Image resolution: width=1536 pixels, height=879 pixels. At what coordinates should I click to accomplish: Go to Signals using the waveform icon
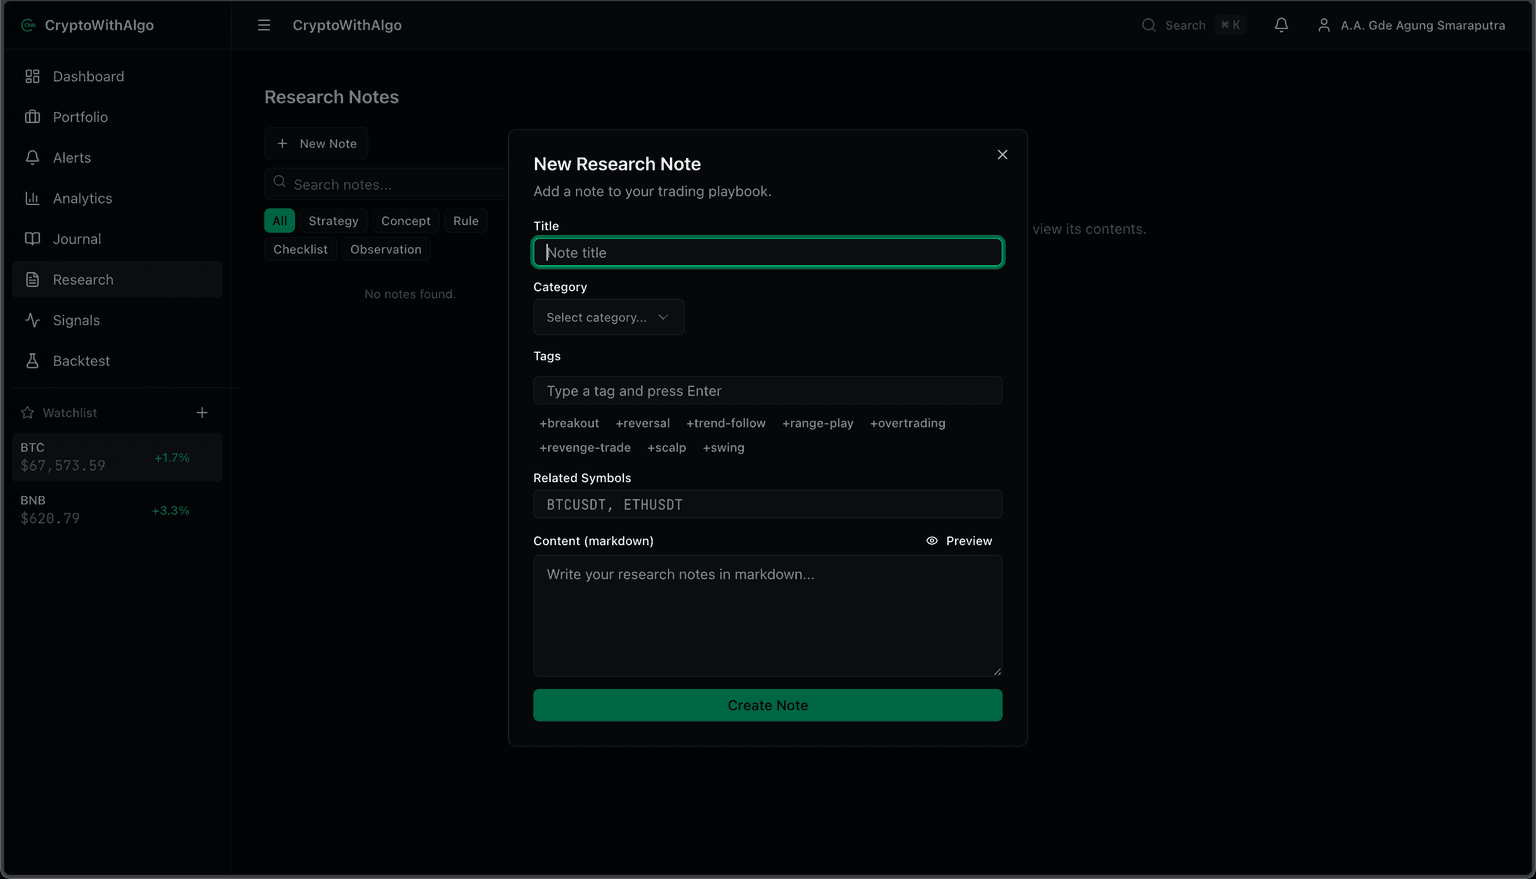click(x=33, y=320)
